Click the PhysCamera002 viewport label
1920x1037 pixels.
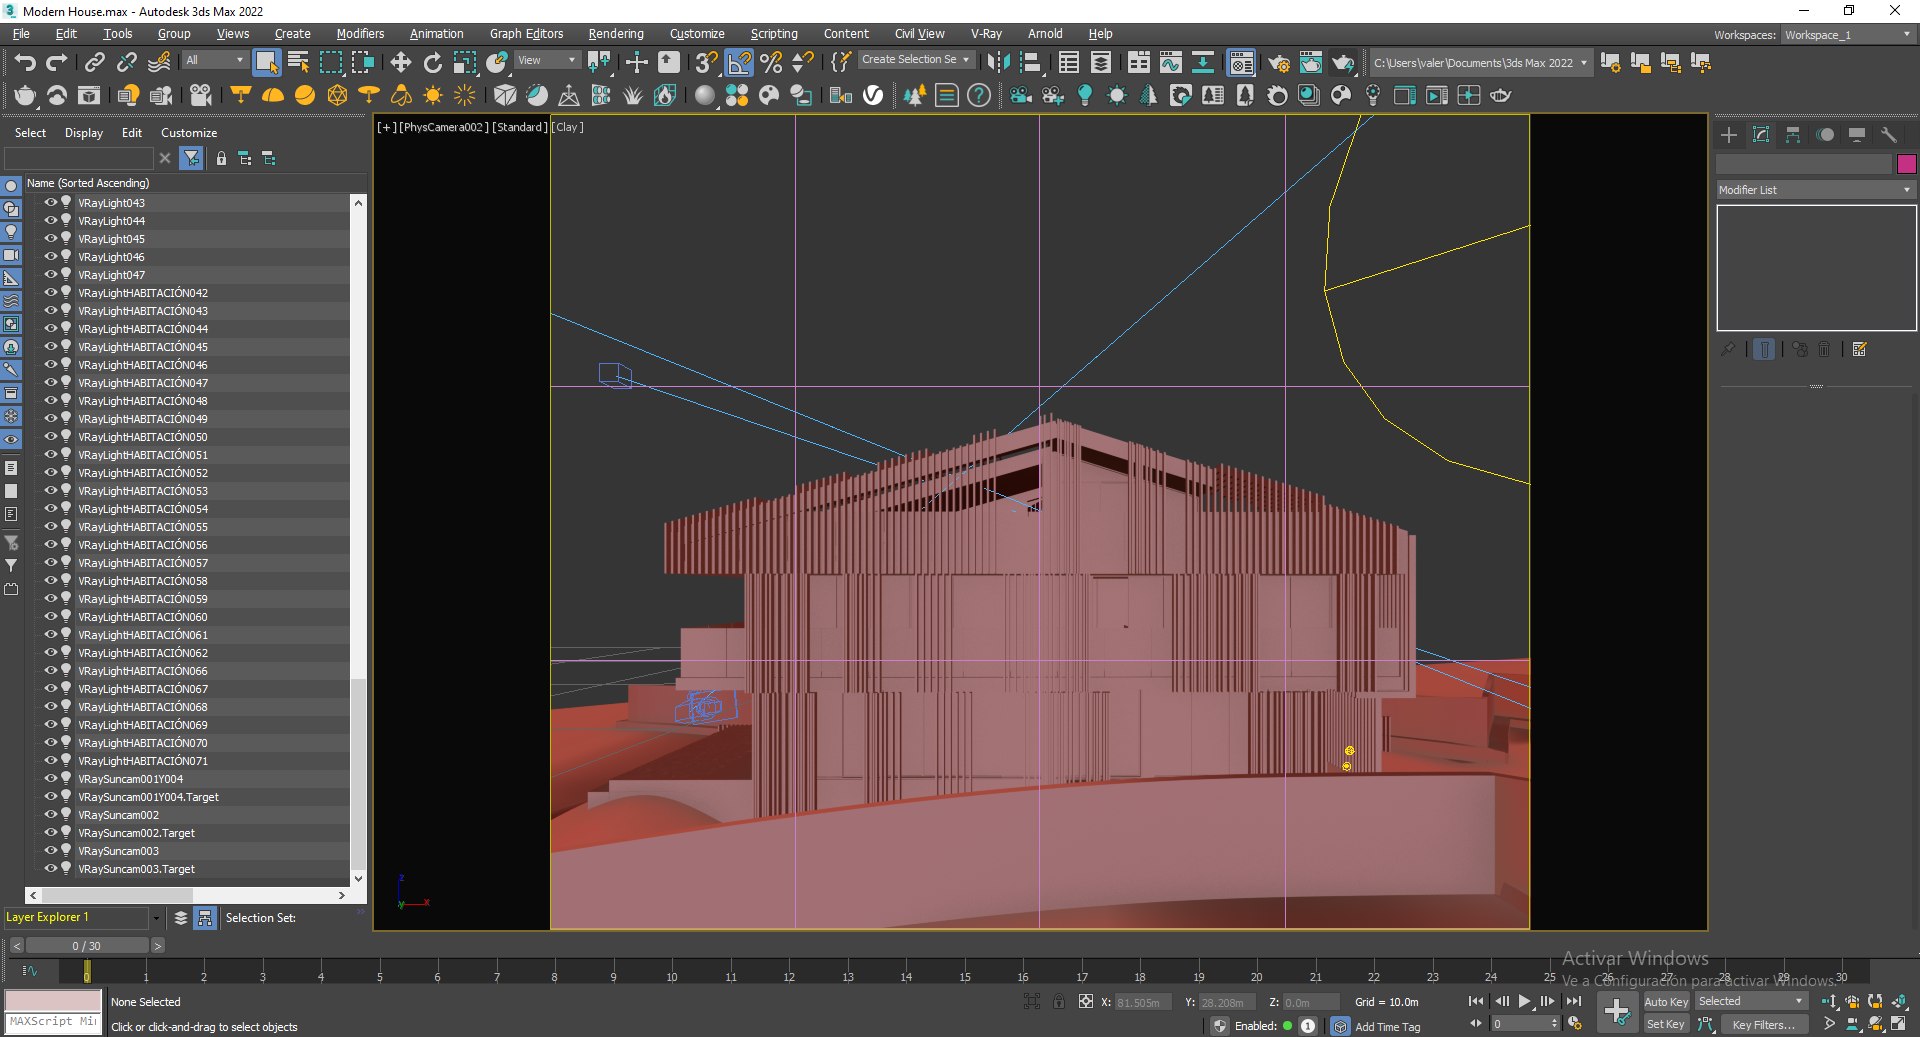pos(444,127)
